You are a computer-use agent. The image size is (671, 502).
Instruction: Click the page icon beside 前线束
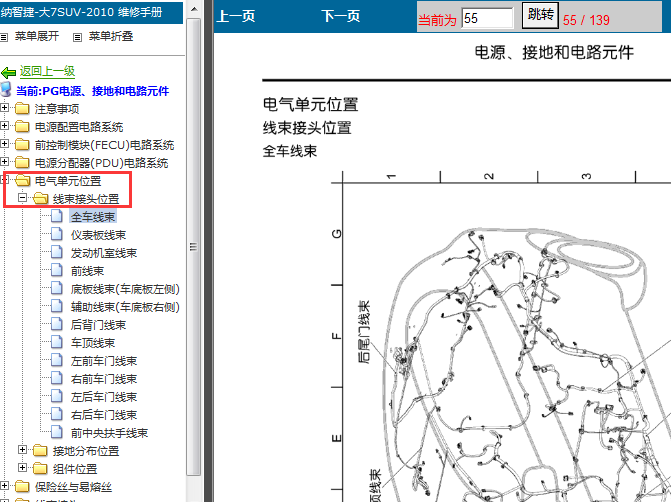point(57,270)
